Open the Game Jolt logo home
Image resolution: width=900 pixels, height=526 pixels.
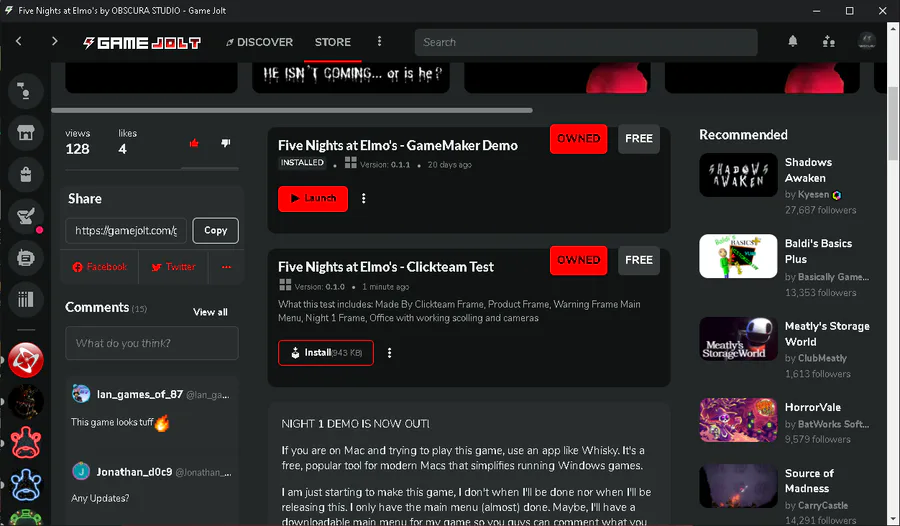click(142, 42)
